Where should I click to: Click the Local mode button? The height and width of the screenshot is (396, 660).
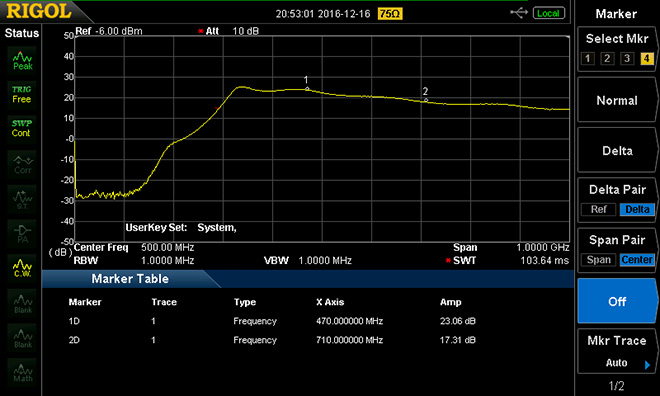point(548,13)
